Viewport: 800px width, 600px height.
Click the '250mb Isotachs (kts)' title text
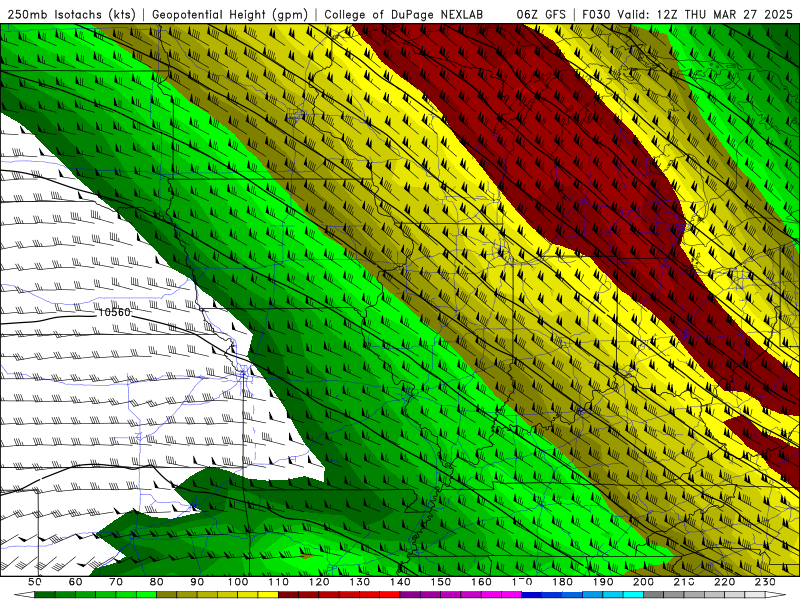tap(71, 14)
